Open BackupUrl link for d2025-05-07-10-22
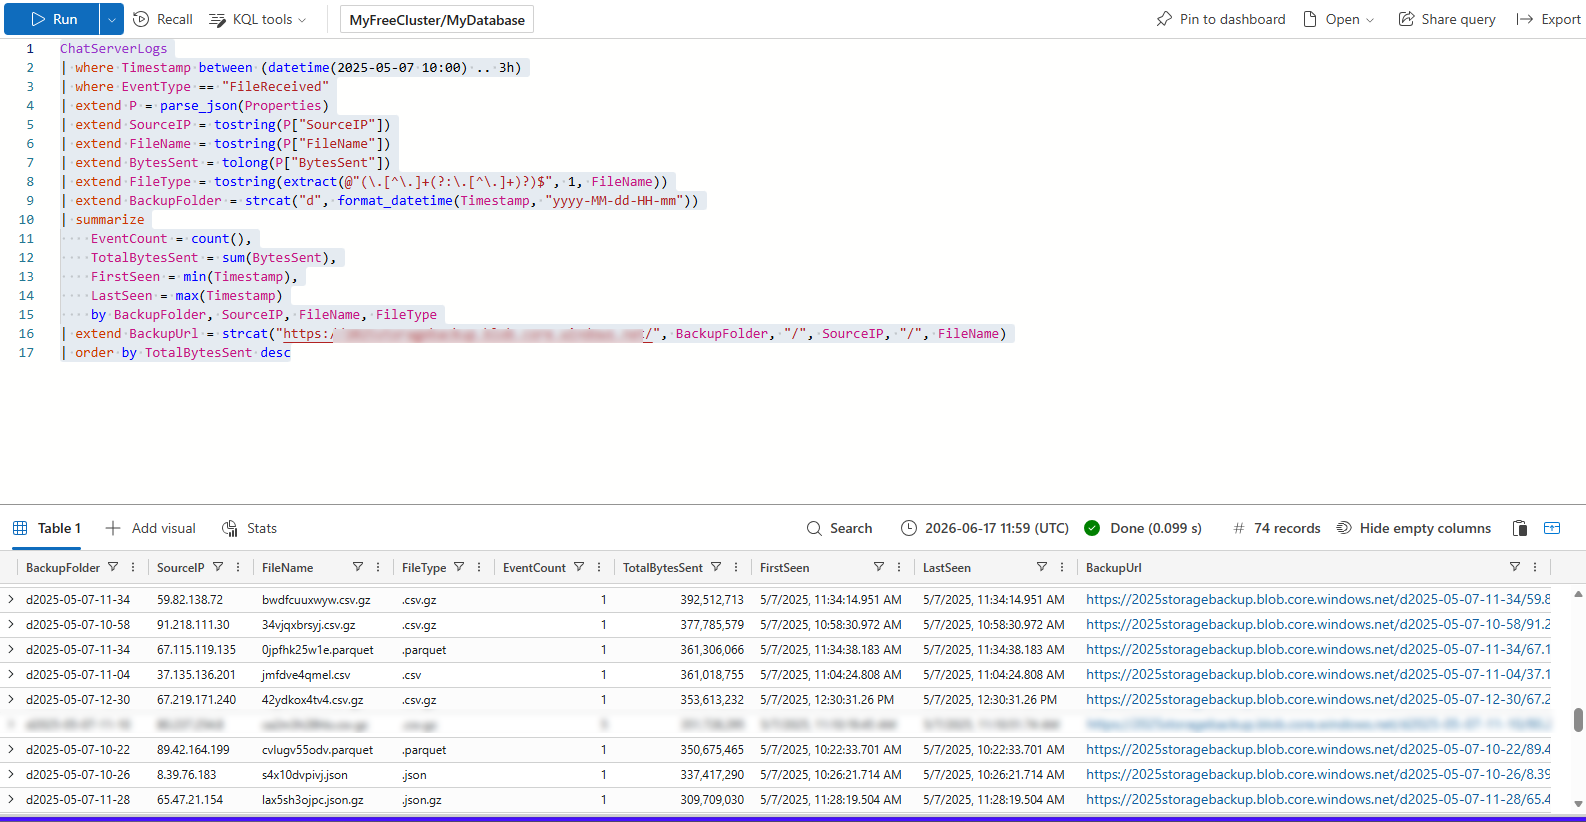This screenshot has width=1586, height=822. tap(1318, 750)
